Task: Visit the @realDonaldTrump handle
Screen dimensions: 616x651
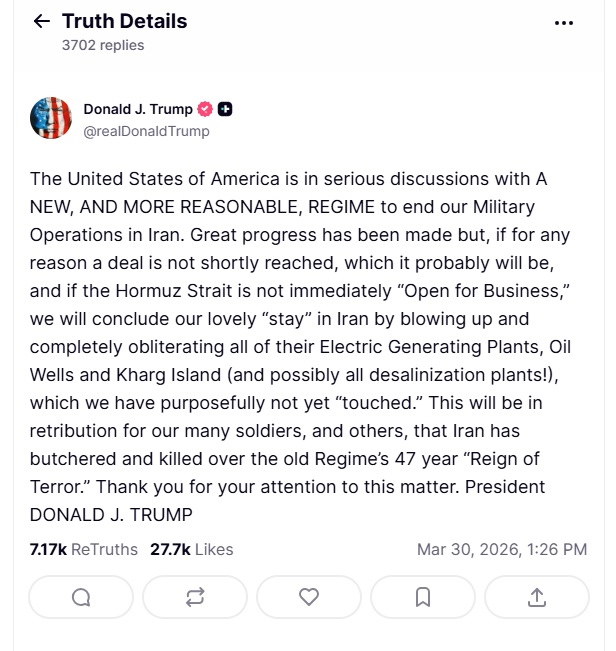Action: pyautogui.click(x=146, y=131)
